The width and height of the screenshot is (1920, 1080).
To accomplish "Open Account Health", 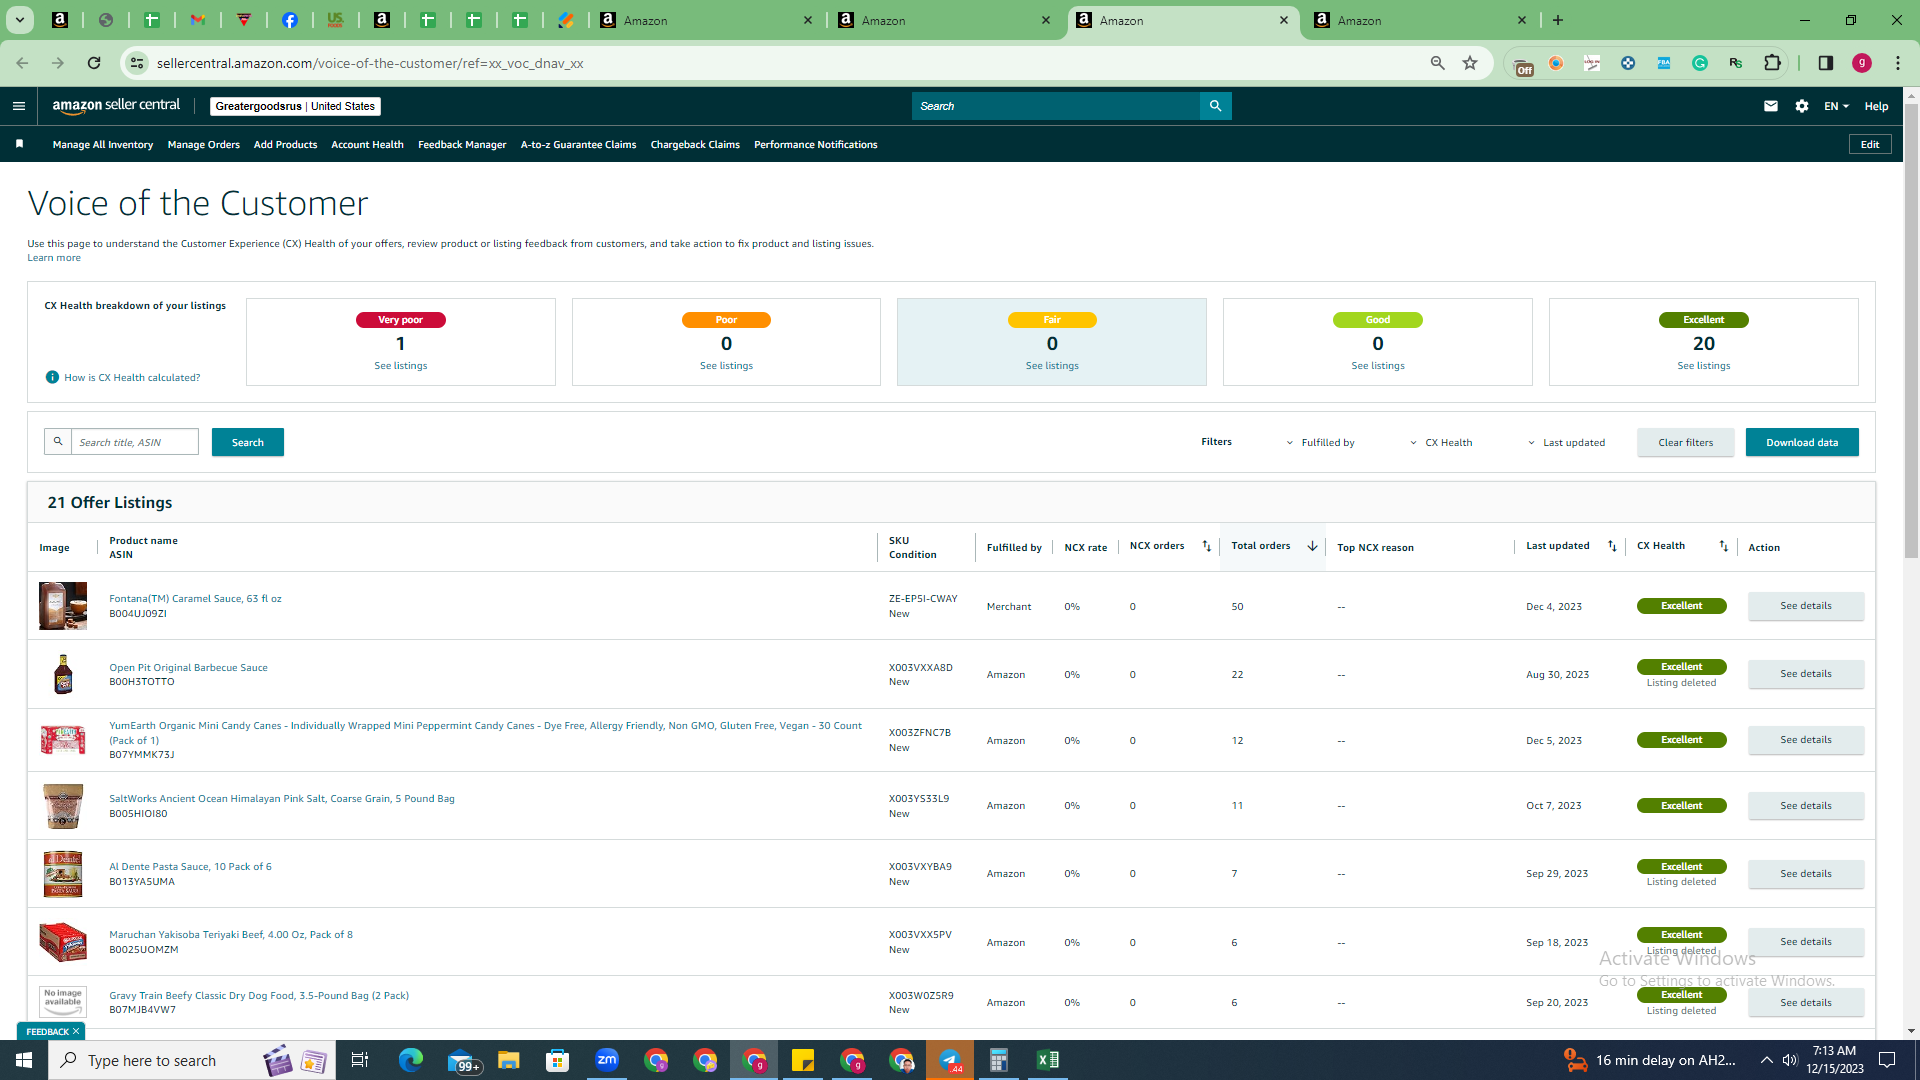I will [367, 145].
